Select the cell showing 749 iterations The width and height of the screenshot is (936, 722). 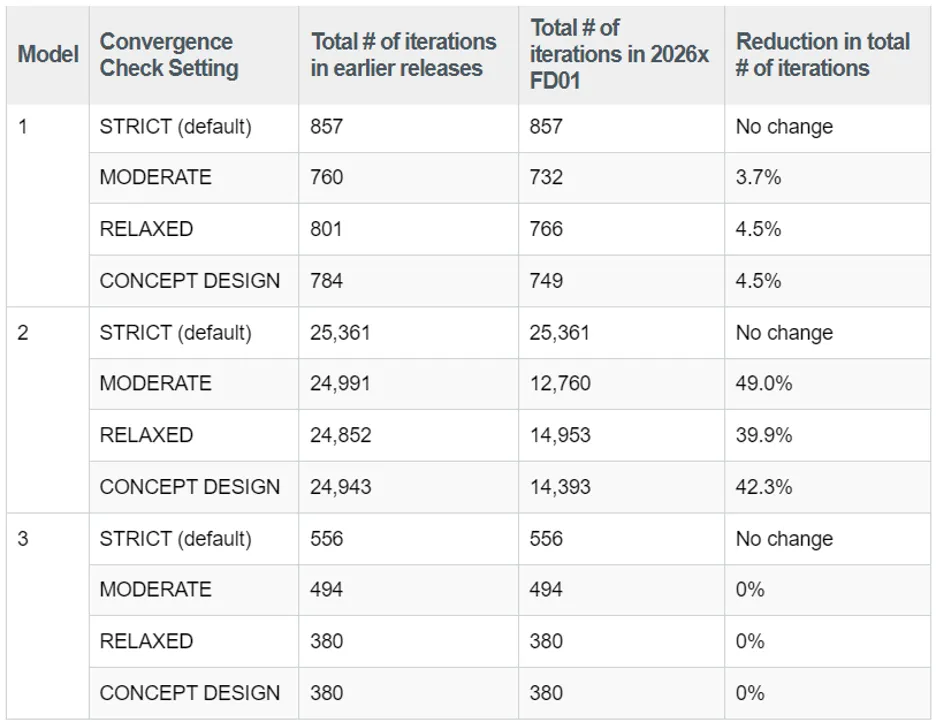pos(547,281)
